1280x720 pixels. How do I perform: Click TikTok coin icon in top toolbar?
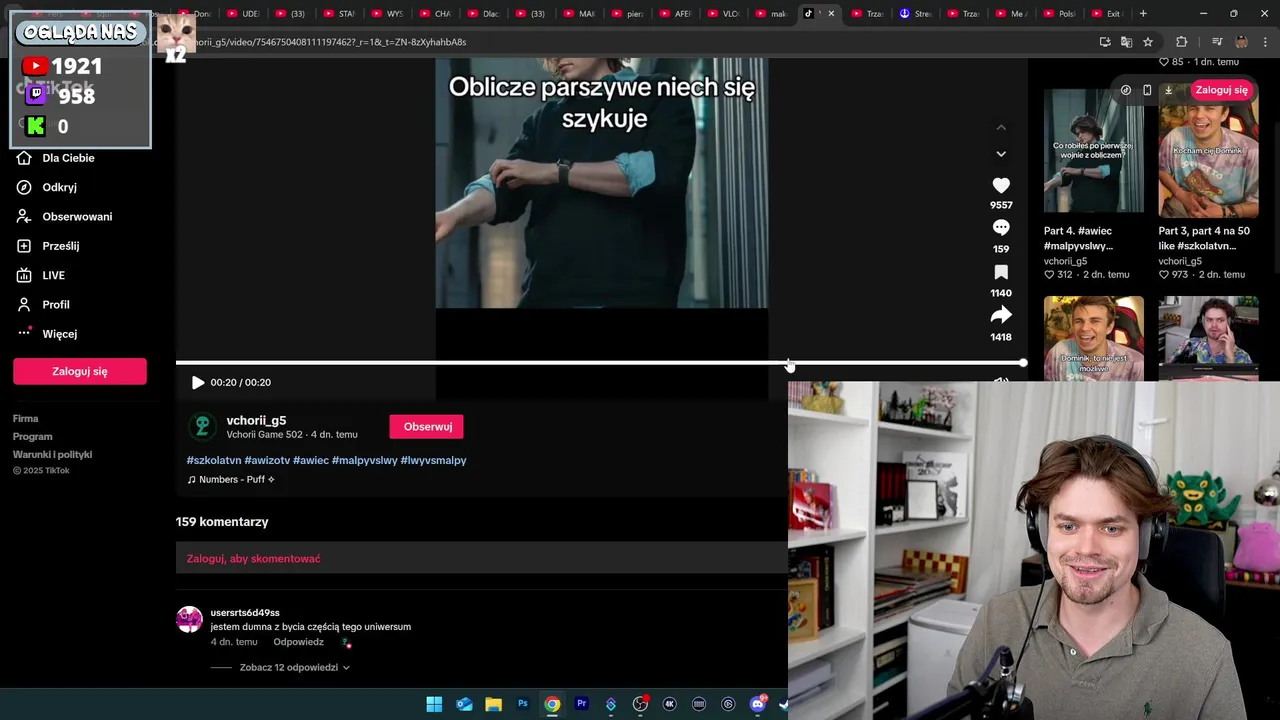(x=1126, y=90)
